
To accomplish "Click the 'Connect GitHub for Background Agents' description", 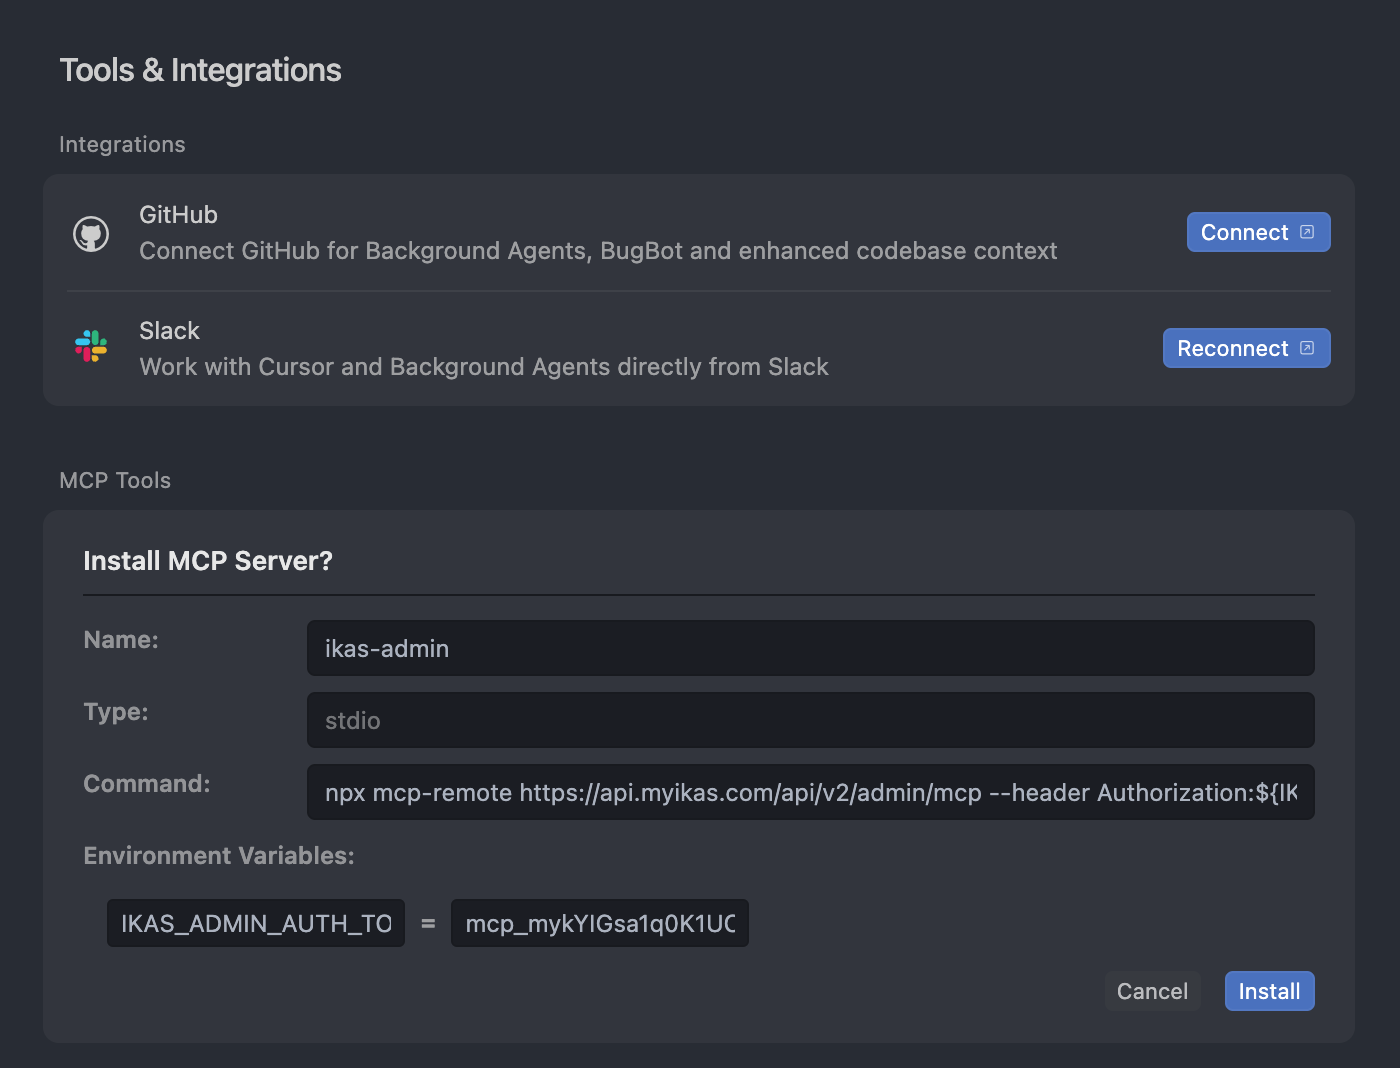I will click(x=598, y=251).
